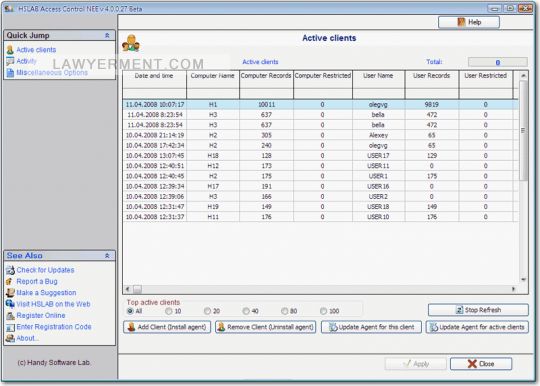Image resolution: width=540 pixels, height=386 pixels.
Task: Click the Active clients icon in Quick Jump
Action: point(10,50)
